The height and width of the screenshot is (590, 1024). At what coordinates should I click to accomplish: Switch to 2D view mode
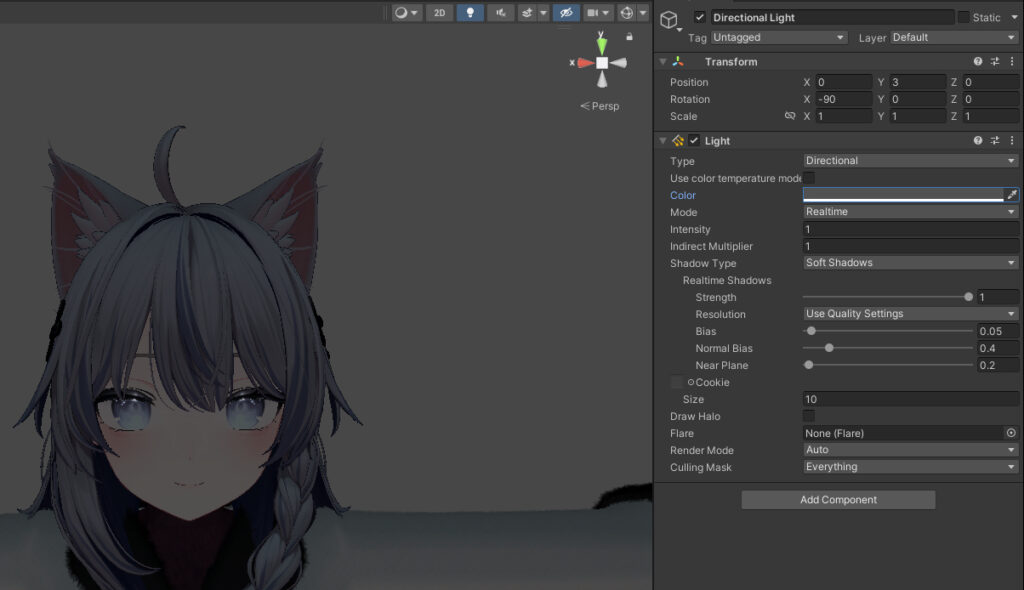pyautogui.click(x=439, y=13)
